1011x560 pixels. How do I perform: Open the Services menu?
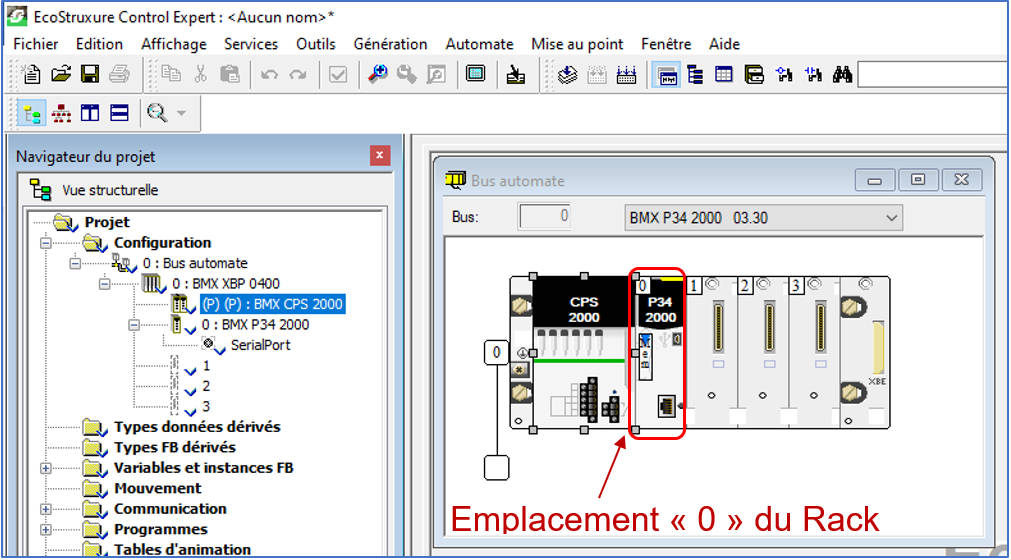point(251,44)
